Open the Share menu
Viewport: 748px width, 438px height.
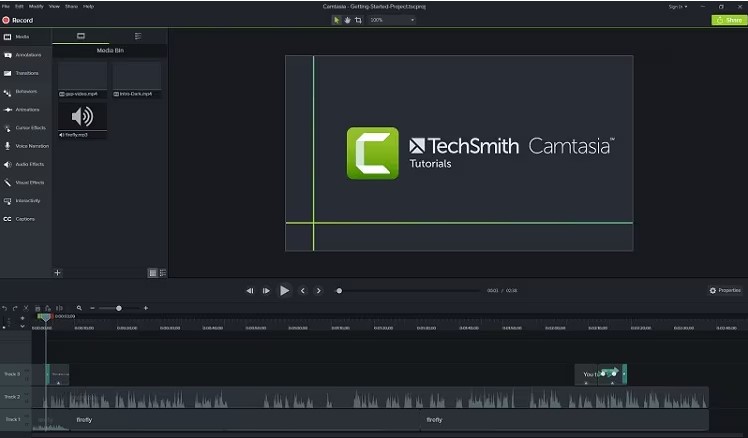(x=72, y=7)
